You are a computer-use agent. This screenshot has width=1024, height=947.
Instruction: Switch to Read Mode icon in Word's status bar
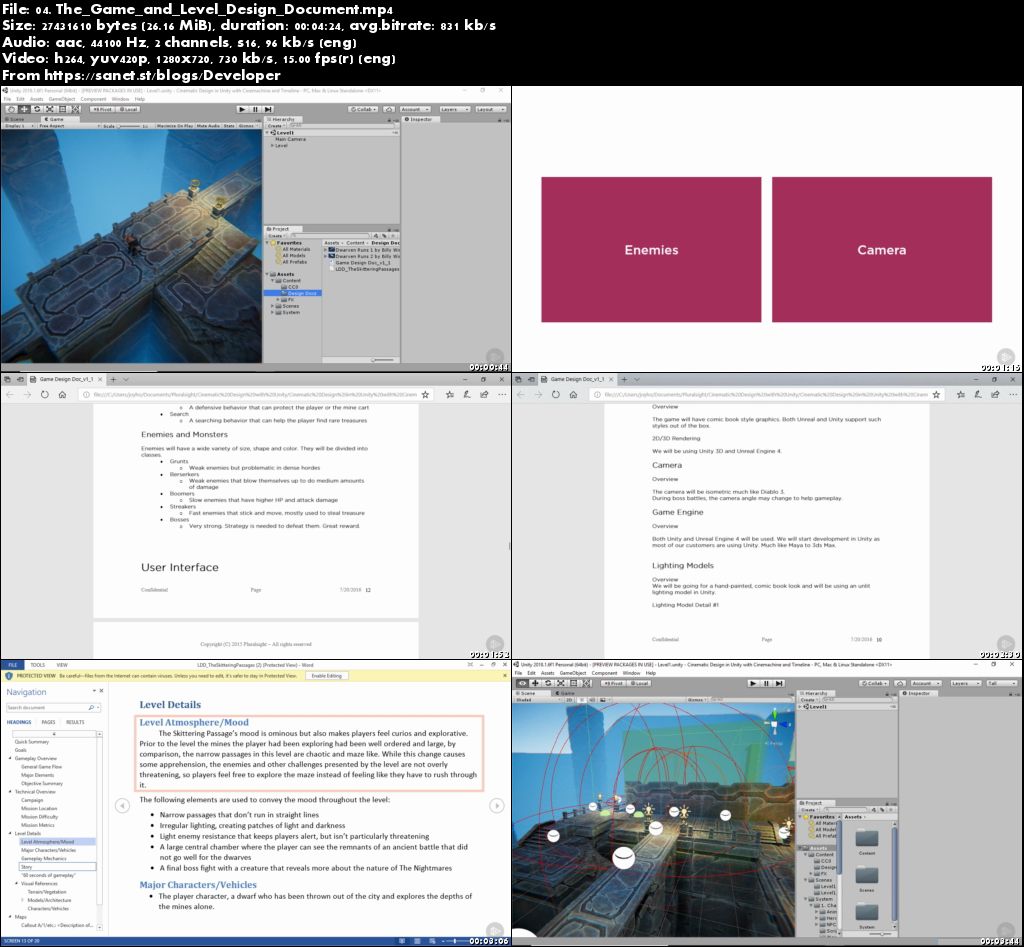403,941
